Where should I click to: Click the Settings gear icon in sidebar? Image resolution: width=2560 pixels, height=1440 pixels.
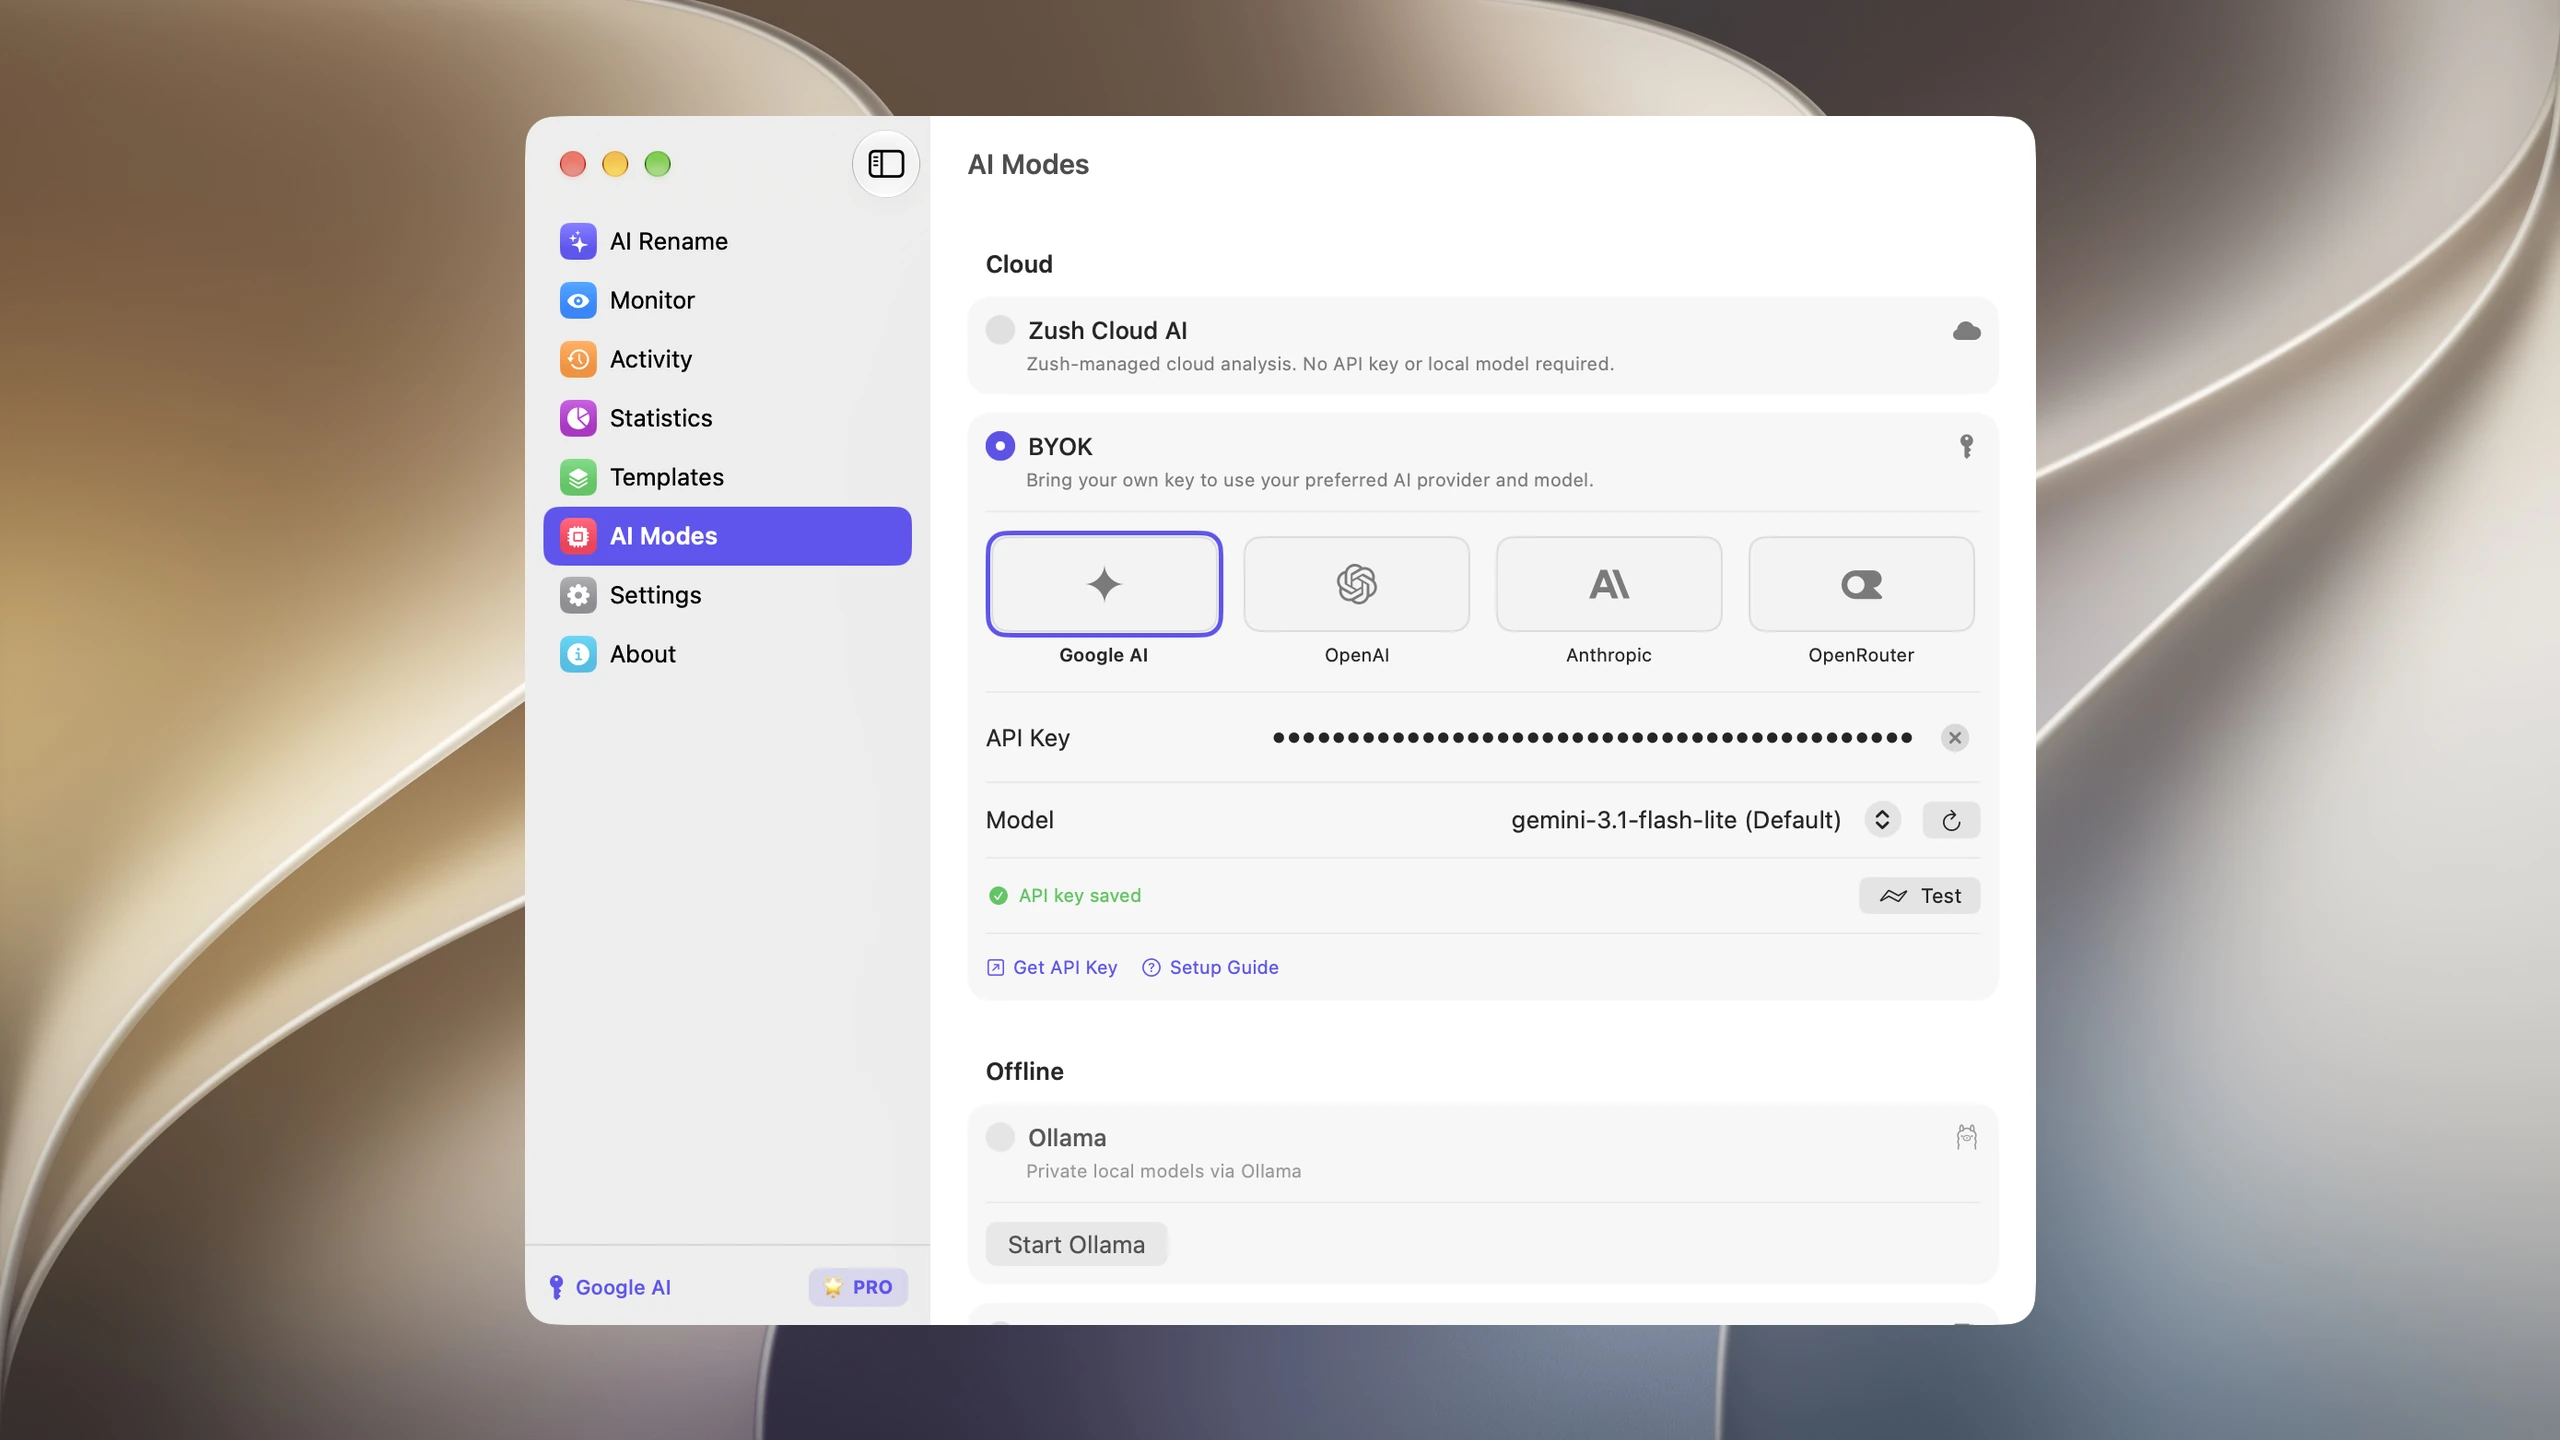tap(578, 595)
